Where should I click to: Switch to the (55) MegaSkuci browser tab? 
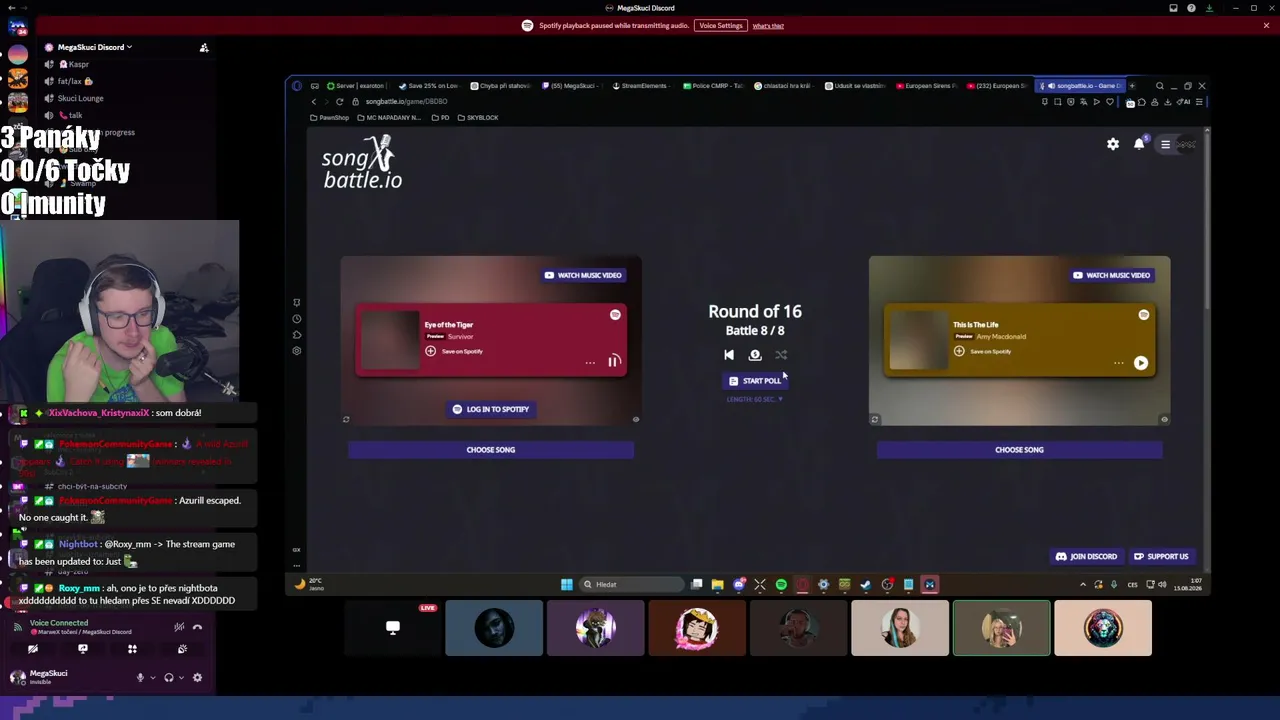point(571,86)
